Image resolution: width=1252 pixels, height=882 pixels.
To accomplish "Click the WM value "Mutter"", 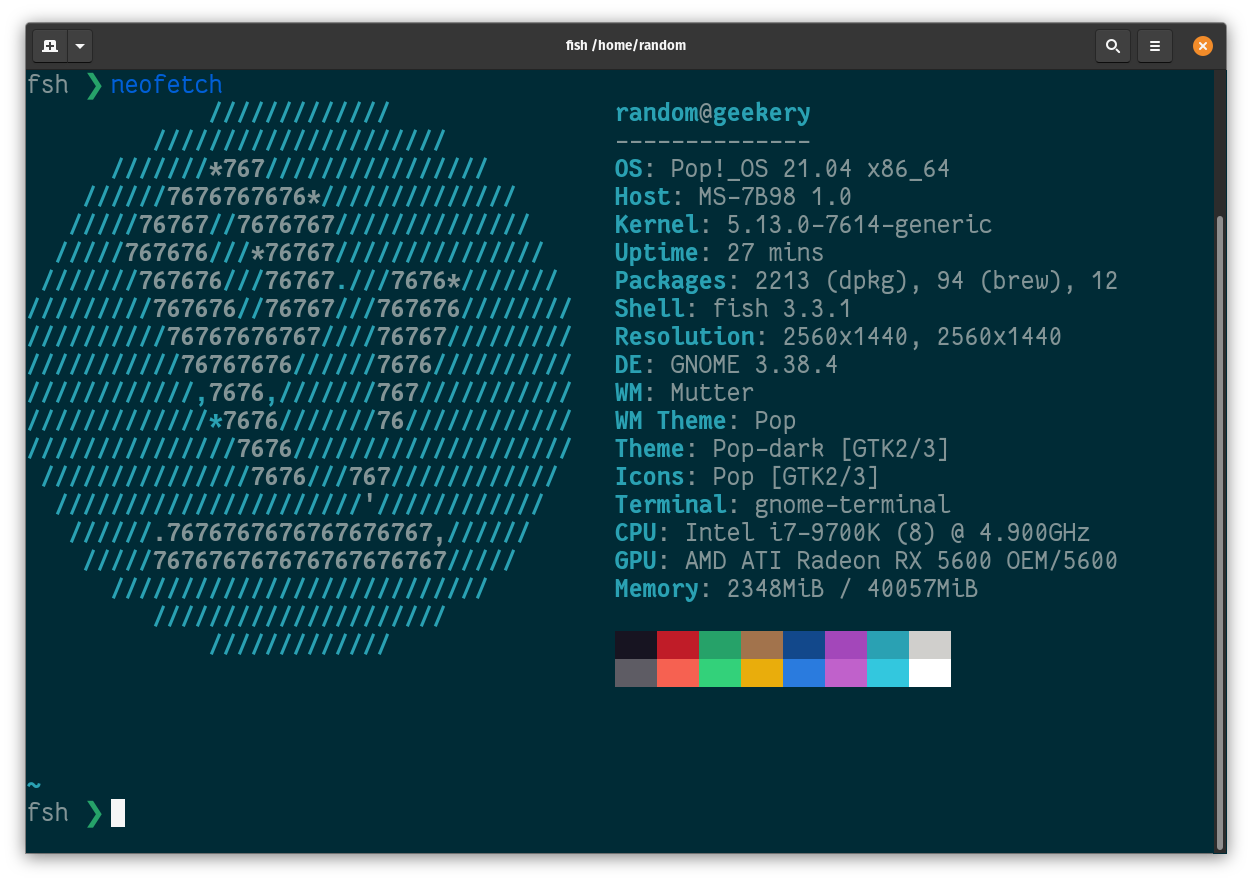I will pyautogui.click(x=712, y=393).
